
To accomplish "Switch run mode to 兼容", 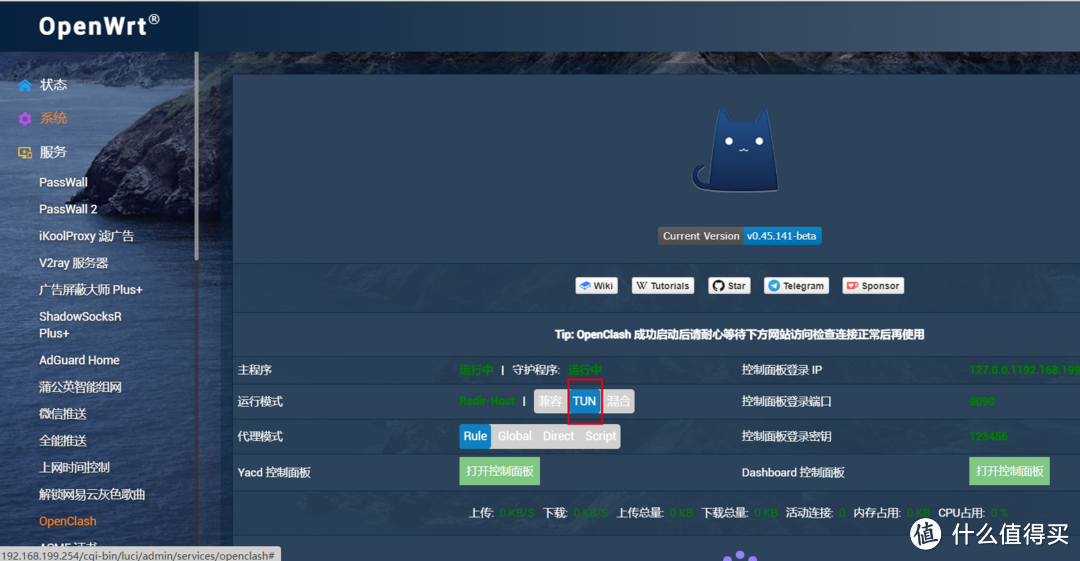I will coord(550,401).
